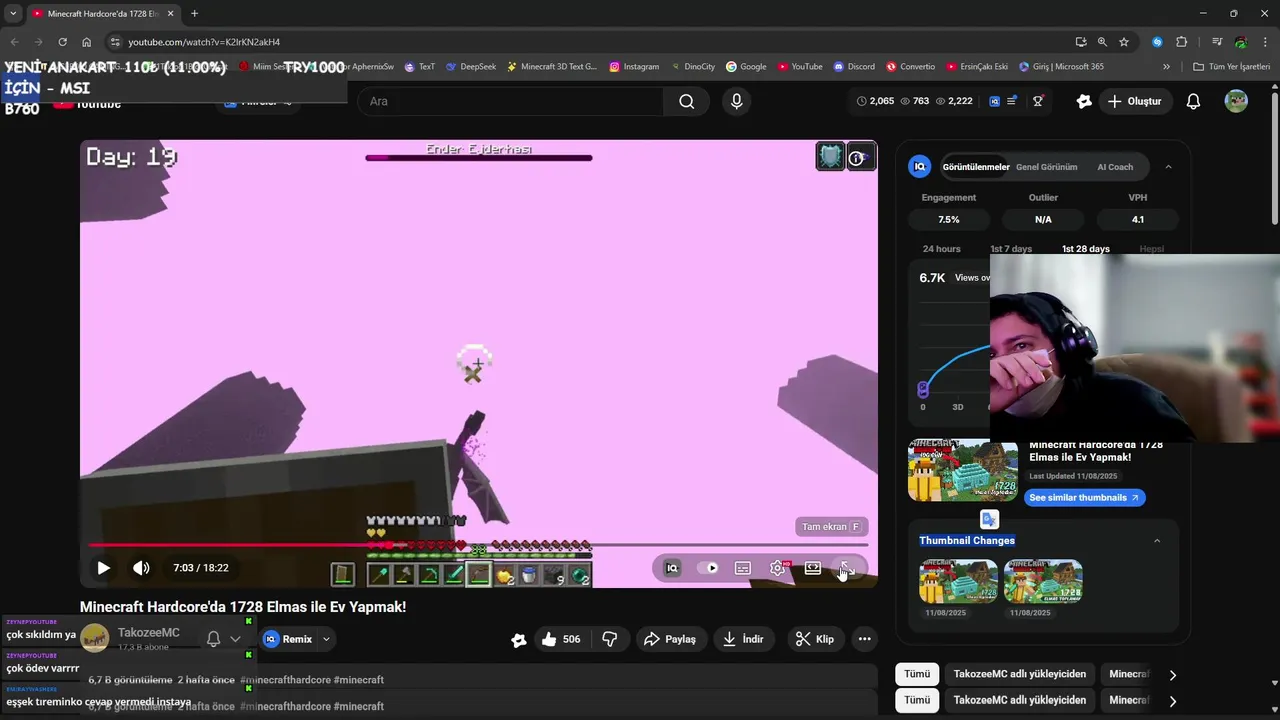1280x720 pixels.
Task: Click vidIQ blue IQ logo in header stats
Action: coord(994,101)
